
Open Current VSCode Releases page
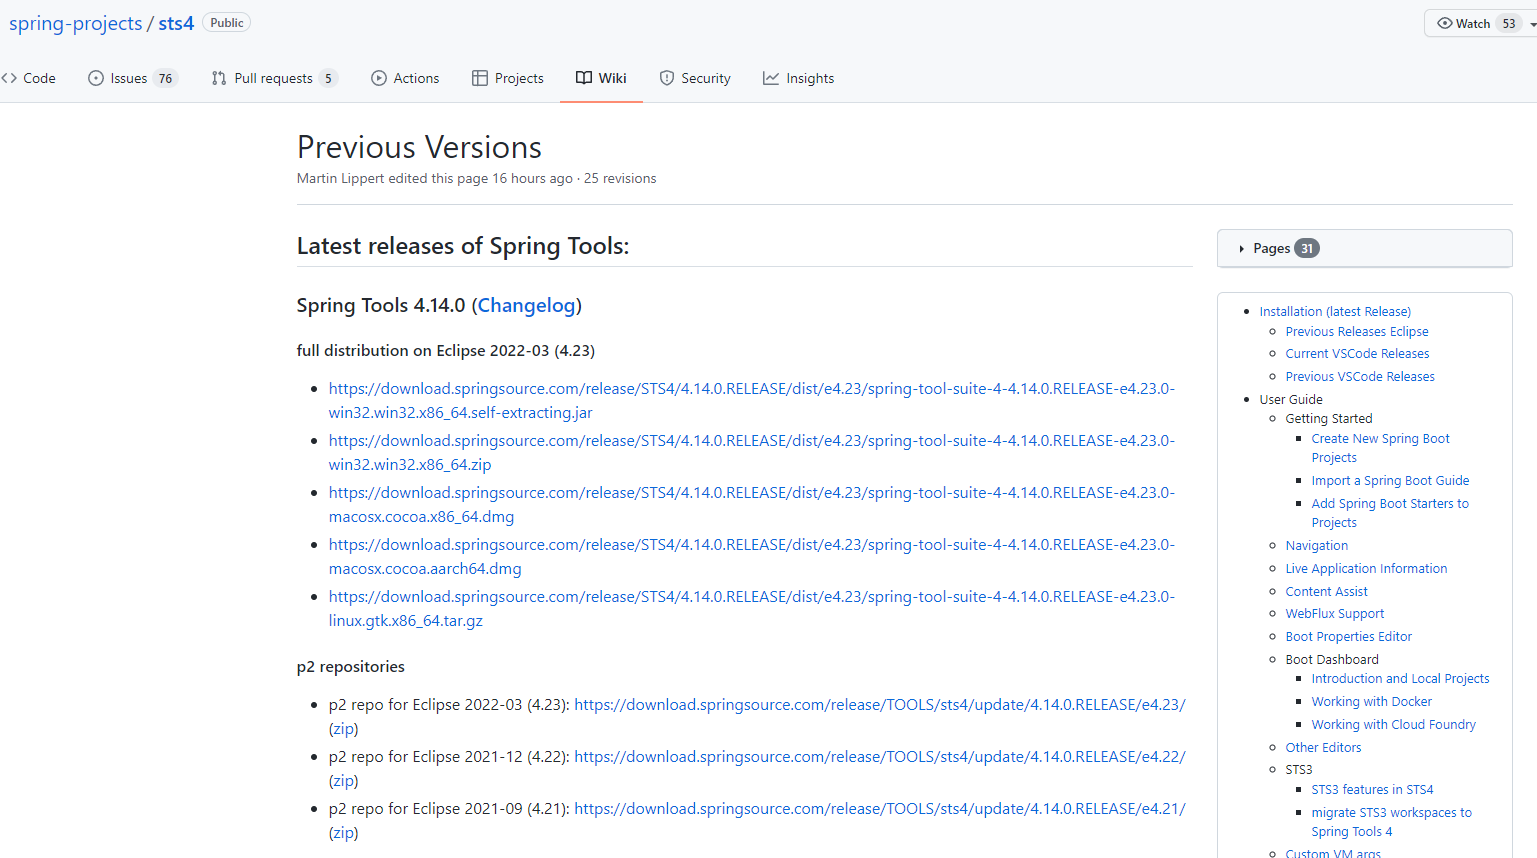(1357, 354)
